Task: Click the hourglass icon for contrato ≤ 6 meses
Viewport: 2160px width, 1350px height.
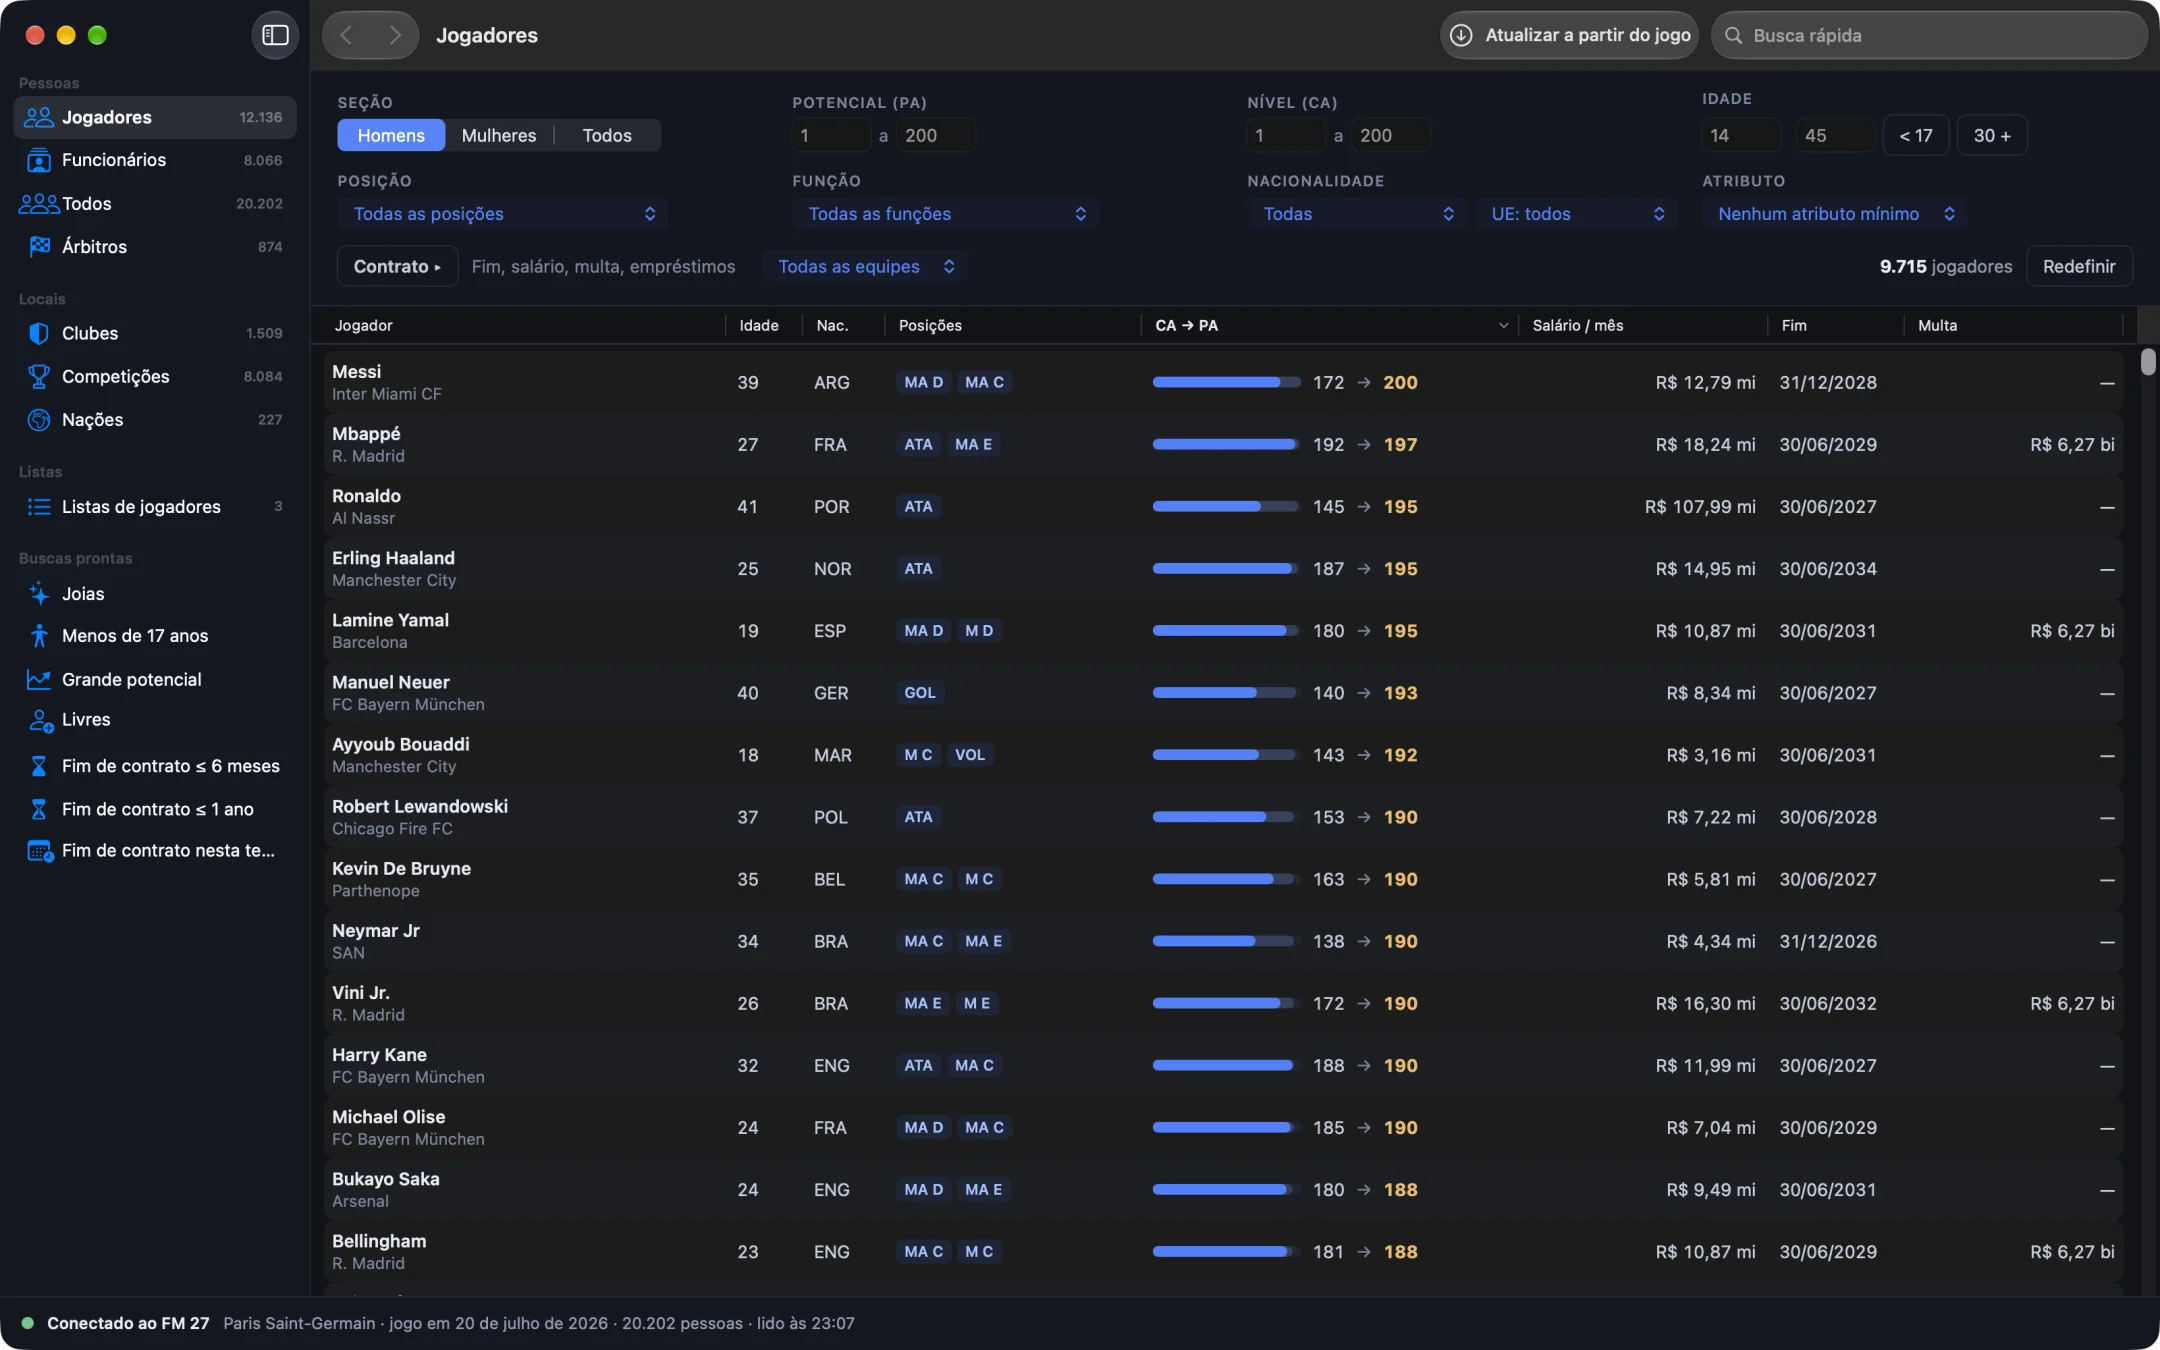Action: pos(39,766)
